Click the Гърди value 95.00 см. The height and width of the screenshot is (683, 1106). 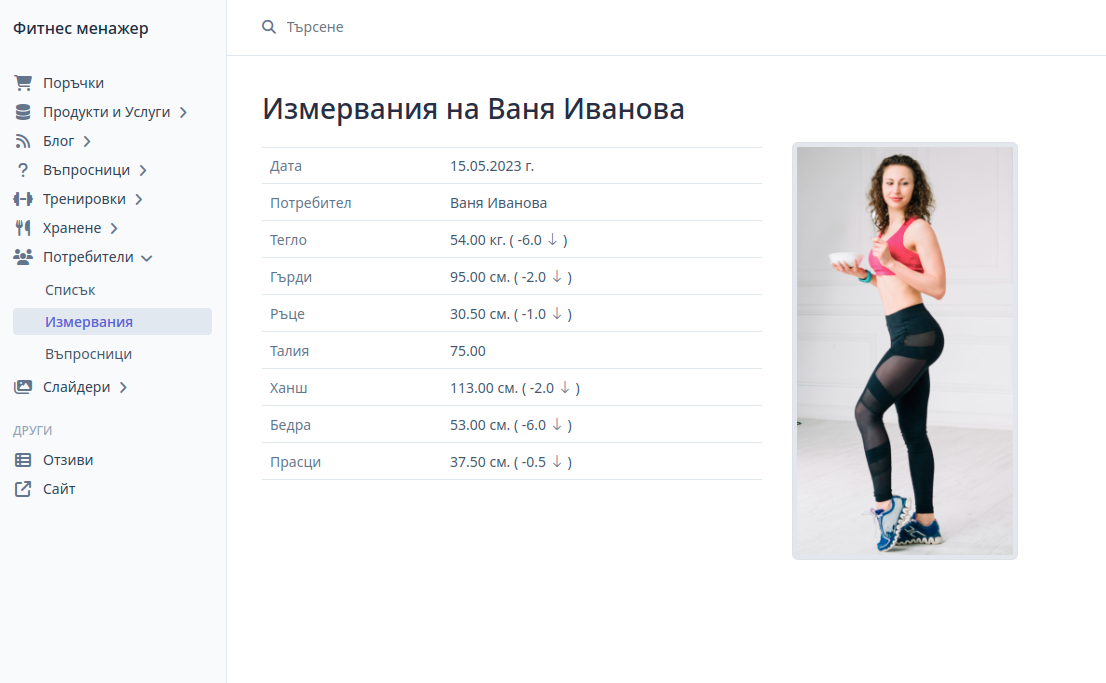tap(480, 277)
